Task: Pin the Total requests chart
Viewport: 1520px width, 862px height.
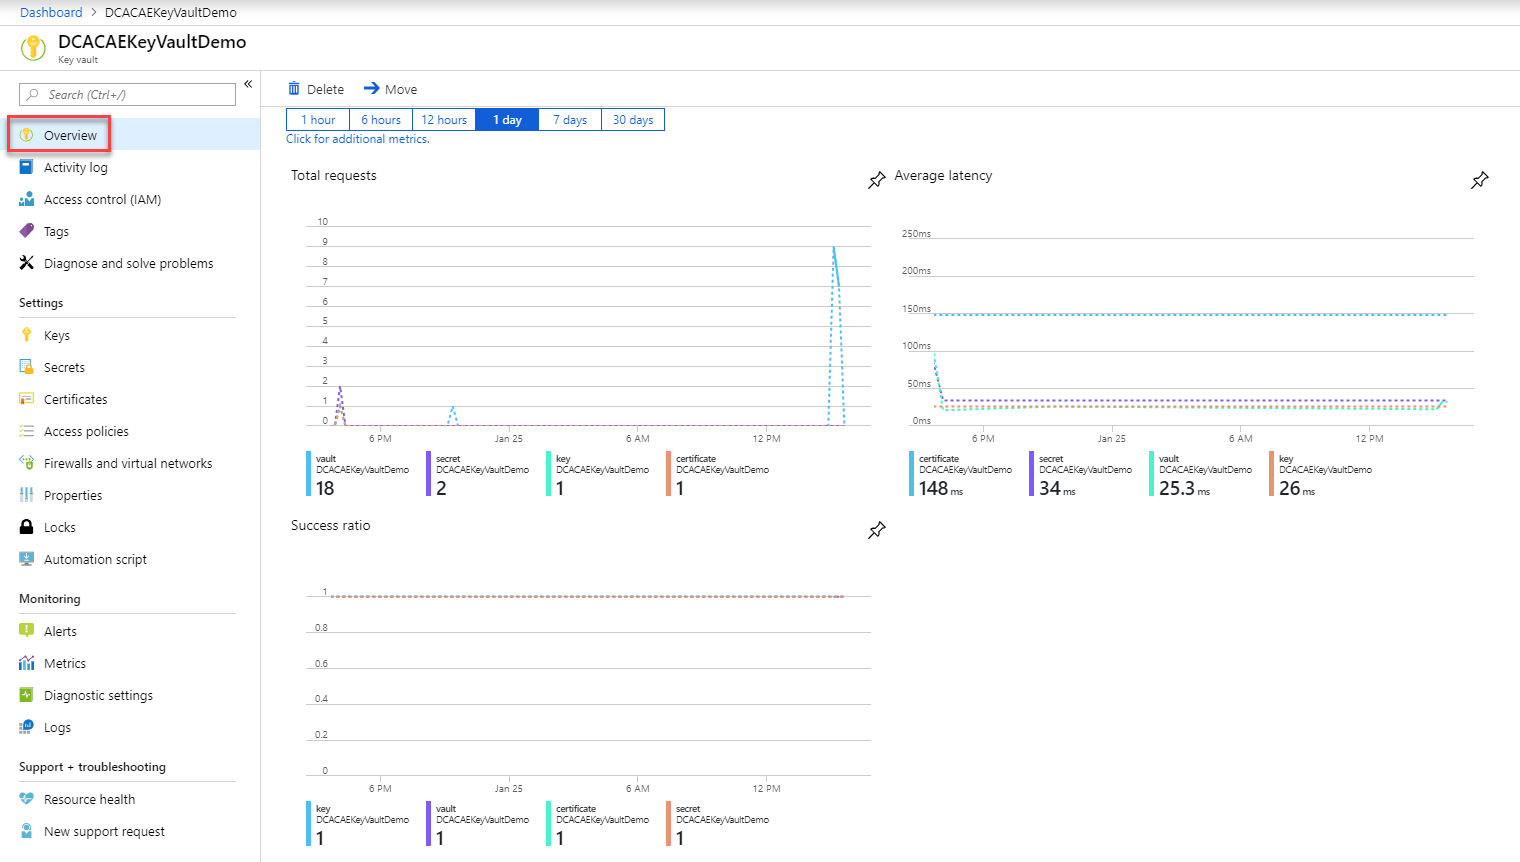Action: pyautogui.click(x=877, y=180)
